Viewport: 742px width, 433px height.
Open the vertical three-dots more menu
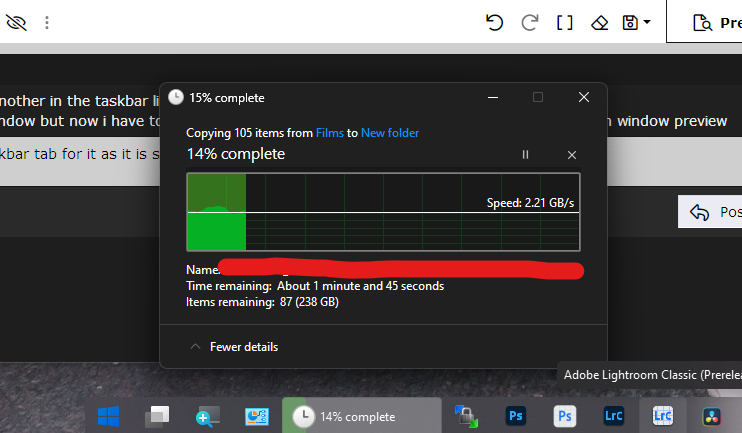point(46,22)
